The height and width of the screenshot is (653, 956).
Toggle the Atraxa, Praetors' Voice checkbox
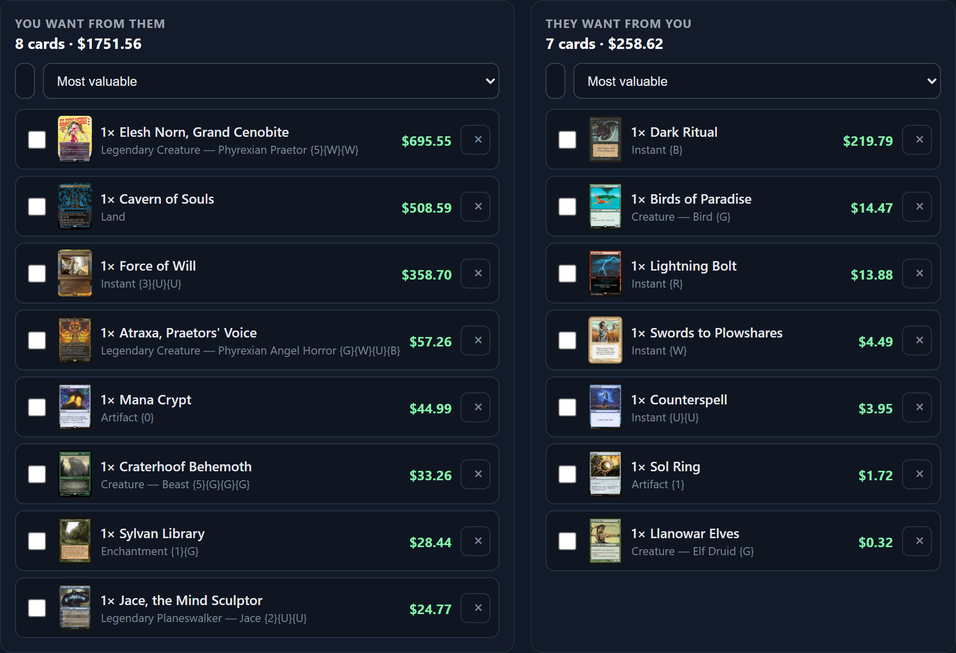pyautogui.click(x=37, y=340)
